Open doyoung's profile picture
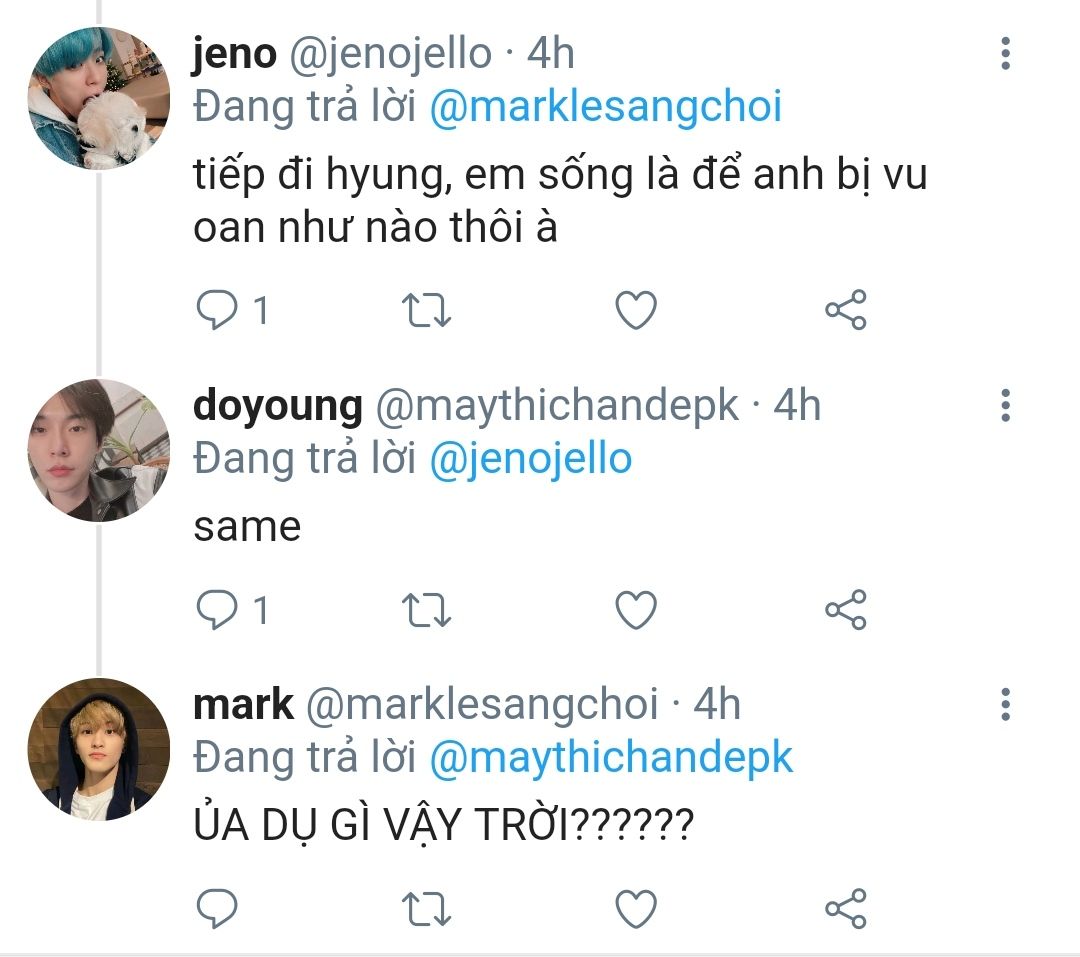The height and width of the screenshot is (957, 1080). coord(97,450)
